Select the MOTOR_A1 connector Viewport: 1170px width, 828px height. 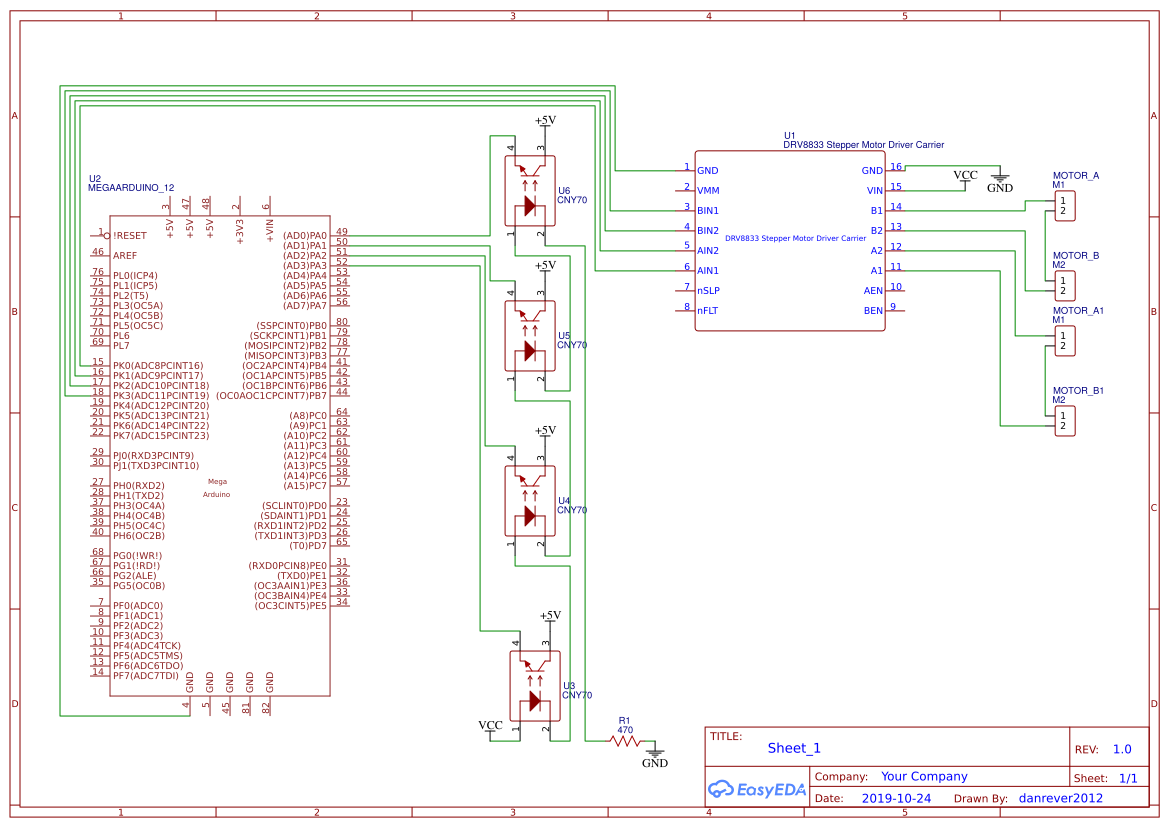(x=1065, y=341)
